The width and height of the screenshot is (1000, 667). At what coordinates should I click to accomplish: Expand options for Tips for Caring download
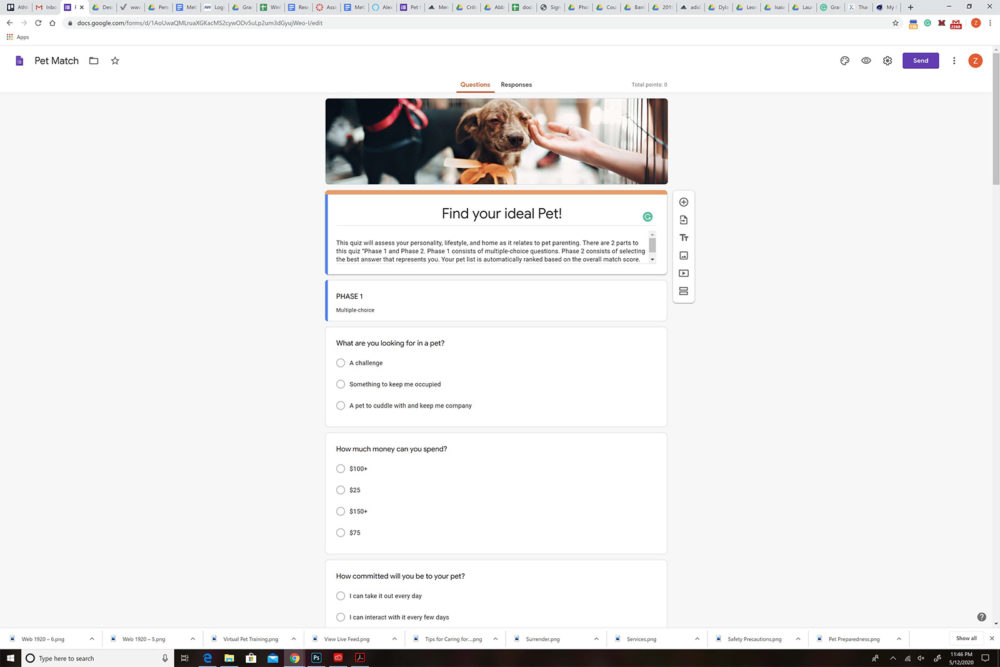click(495, 638)
